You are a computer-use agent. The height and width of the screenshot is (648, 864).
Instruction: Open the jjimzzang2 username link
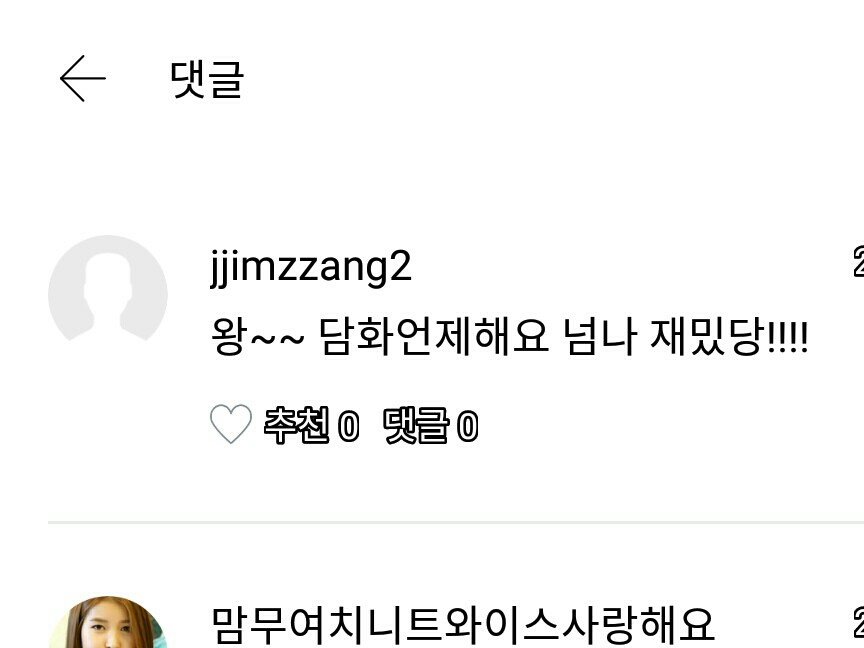pyautogui.click(x=311, y=268)
